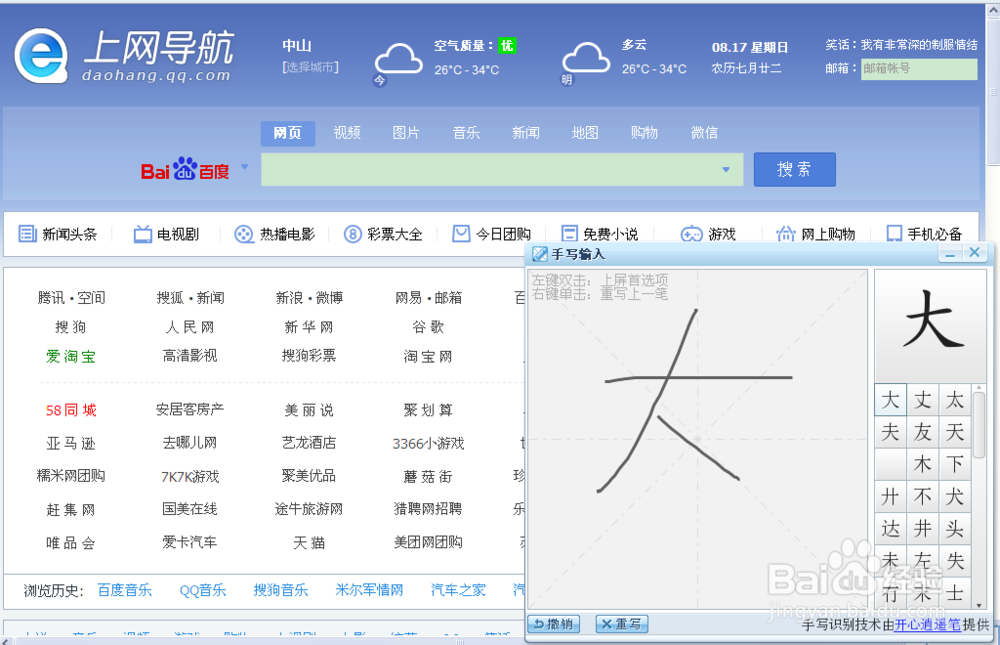Click the joke text 我有非常深的制服情结

pyautogui.click(x=919, y=45)
